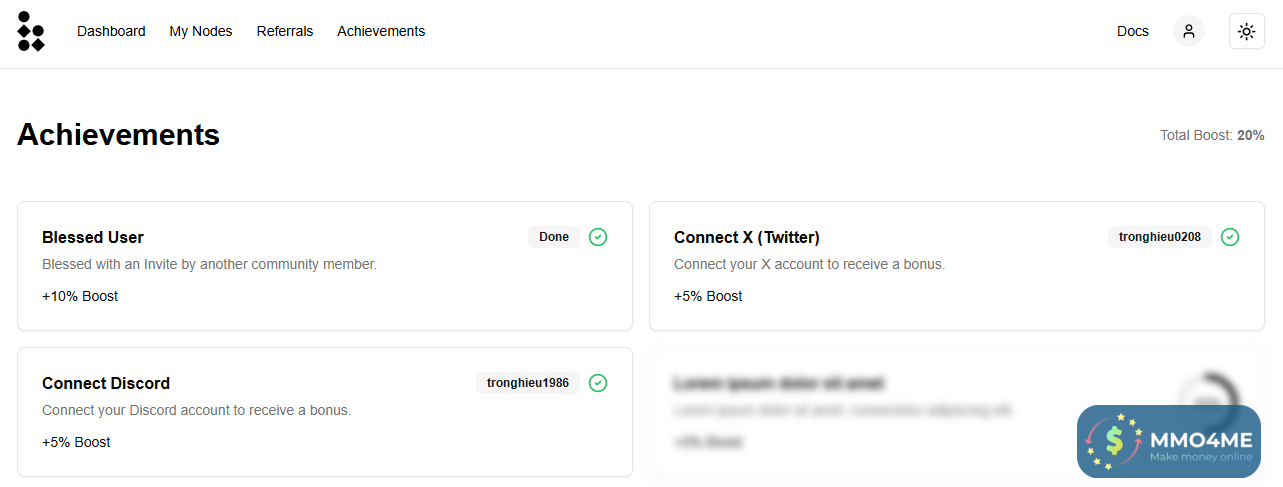Viewport: 1283px width, 487px height.
Task: Open the Docs link
Action: coord(1133,31)
